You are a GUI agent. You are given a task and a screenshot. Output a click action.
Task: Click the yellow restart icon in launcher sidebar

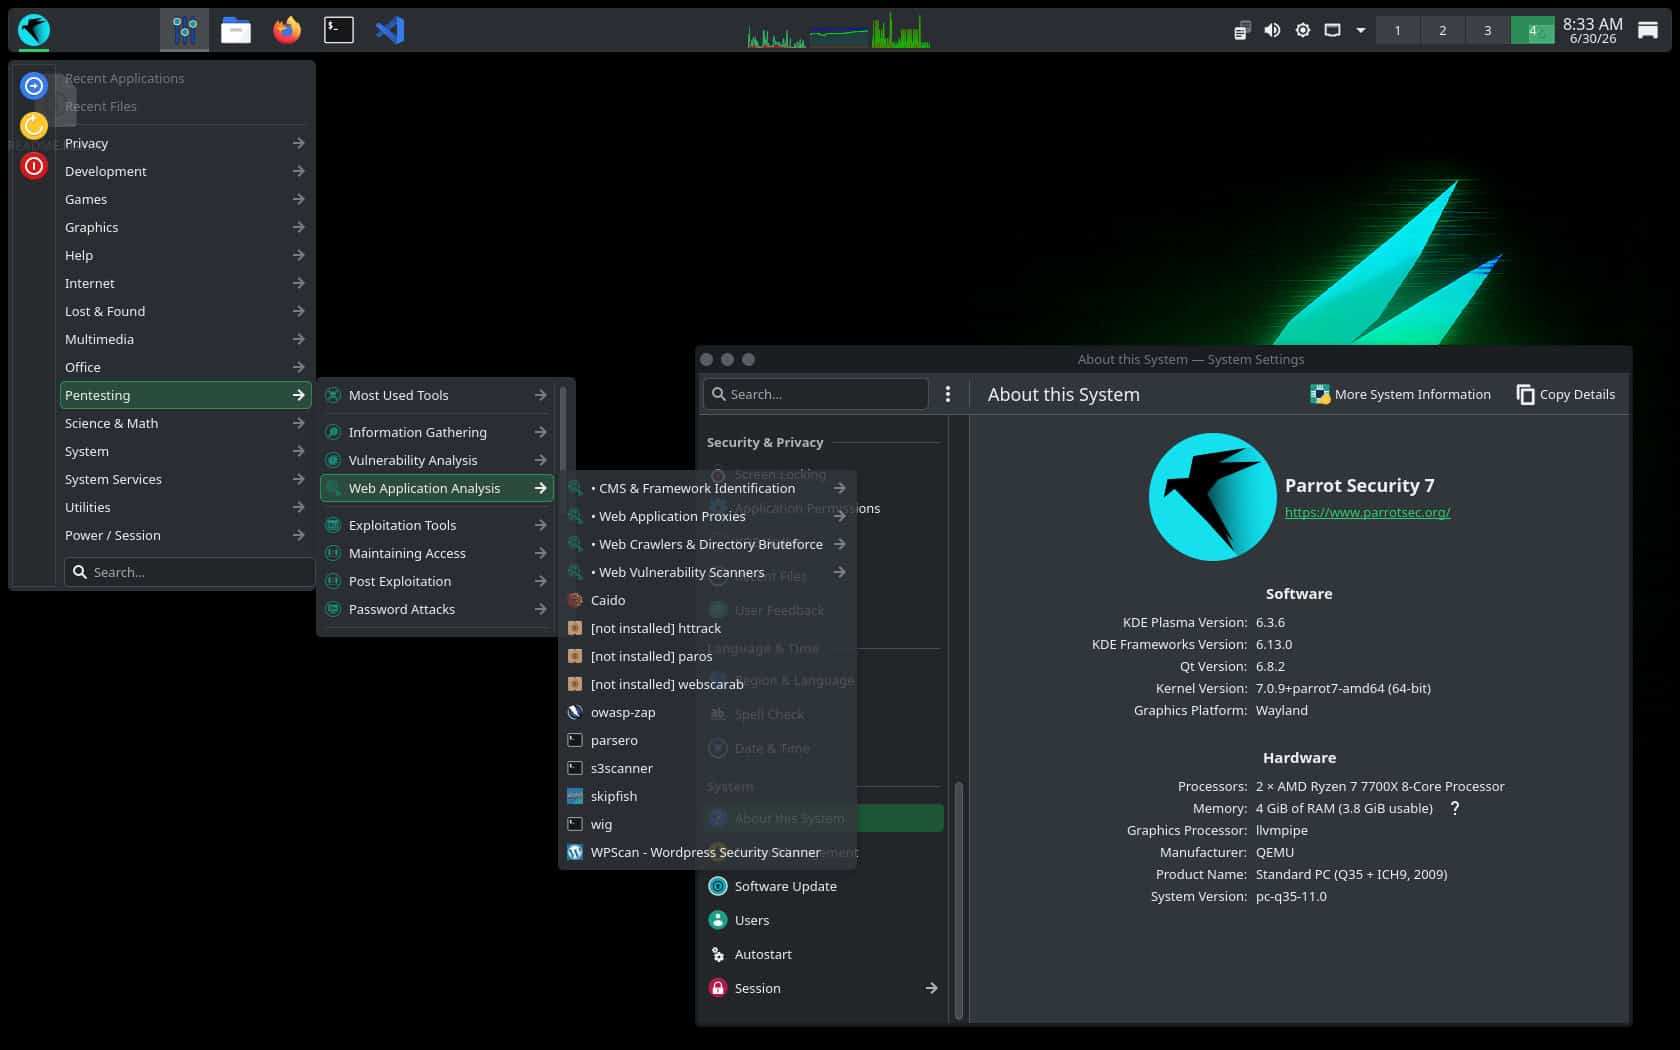pos(34,126)
